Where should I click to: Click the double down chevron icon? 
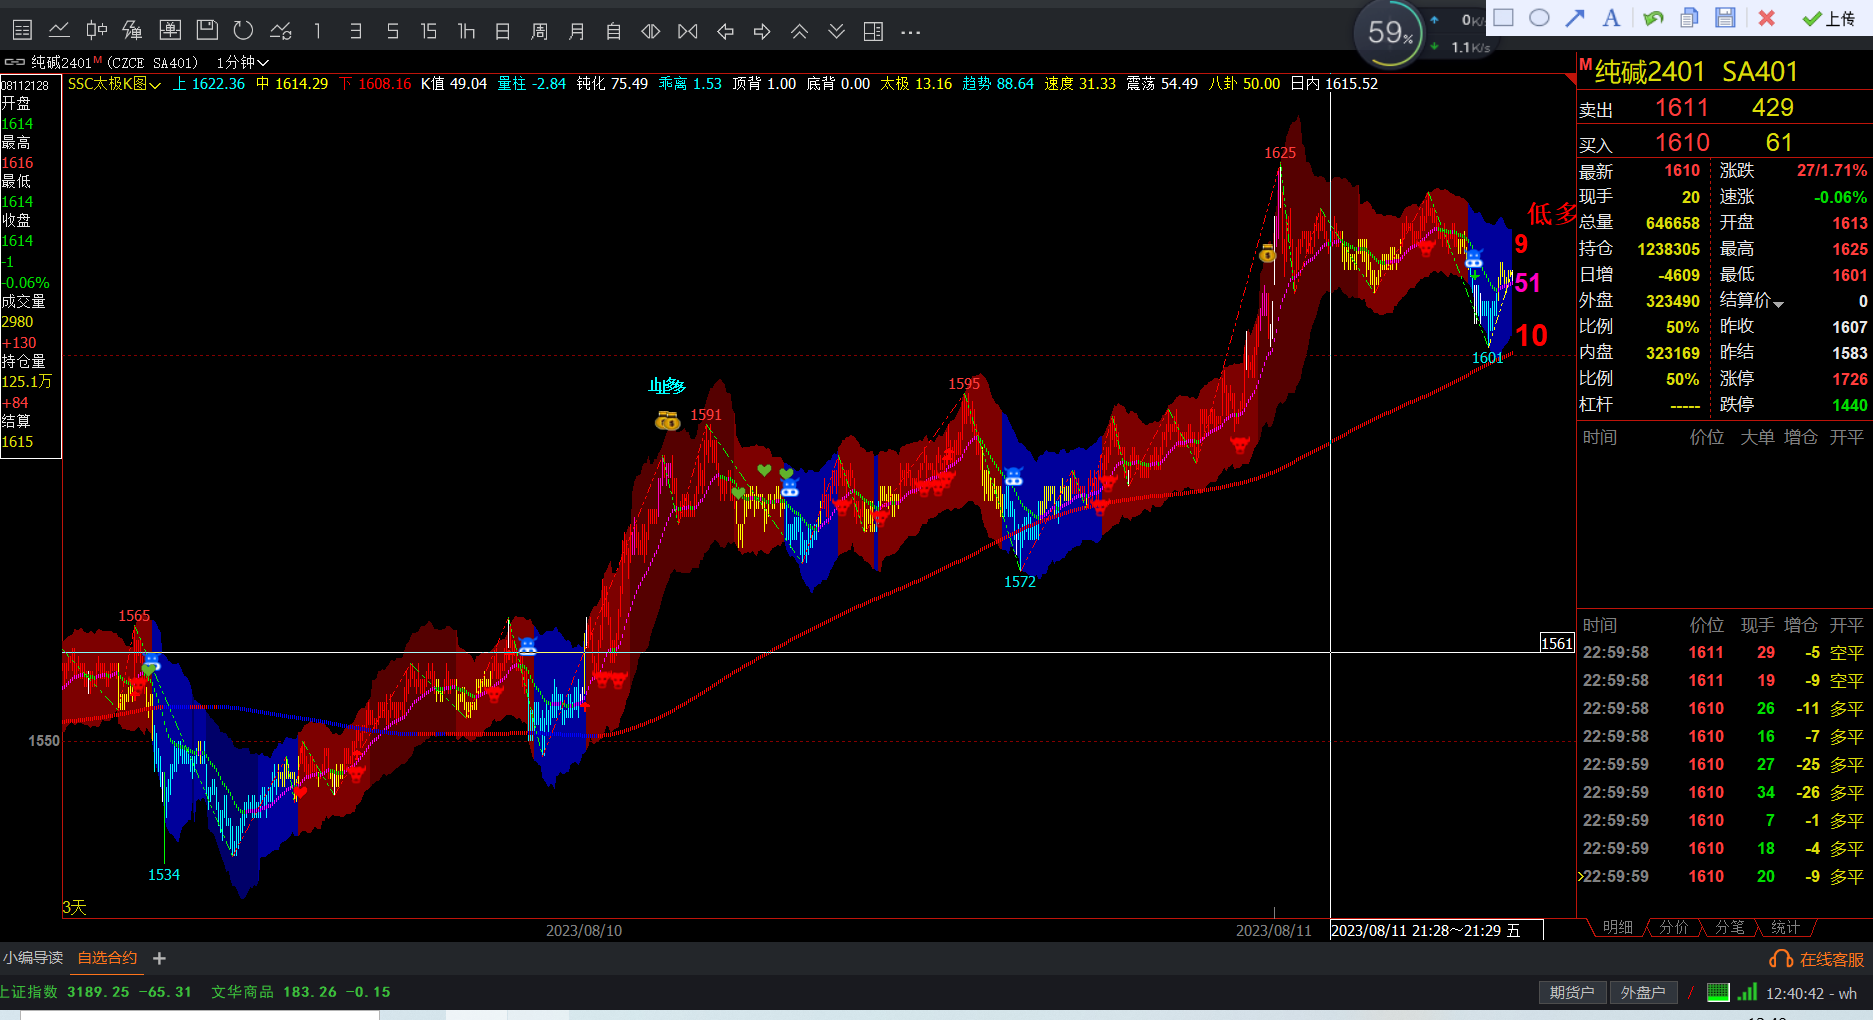click(x=836, y=31)
